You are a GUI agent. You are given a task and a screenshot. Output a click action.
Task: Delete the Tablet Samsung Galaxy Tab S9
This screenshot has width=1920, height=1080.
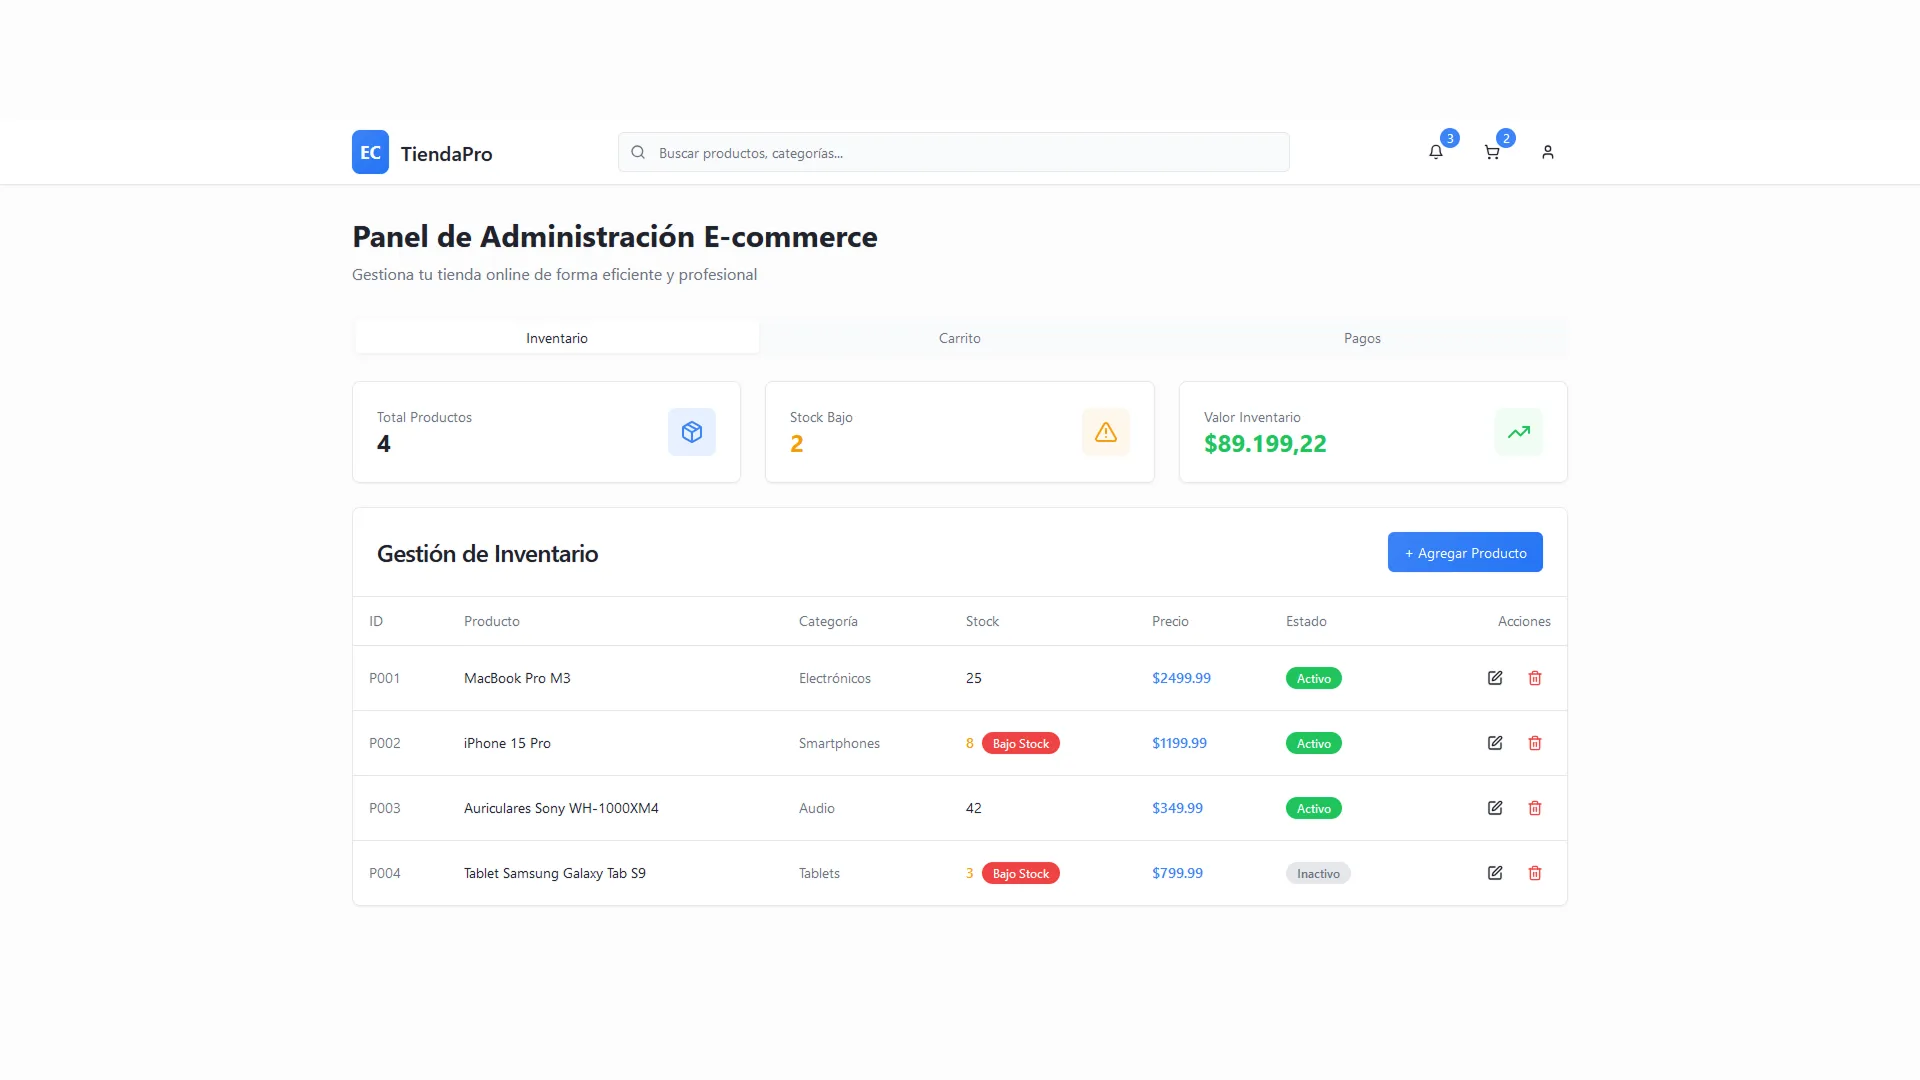1535,873
